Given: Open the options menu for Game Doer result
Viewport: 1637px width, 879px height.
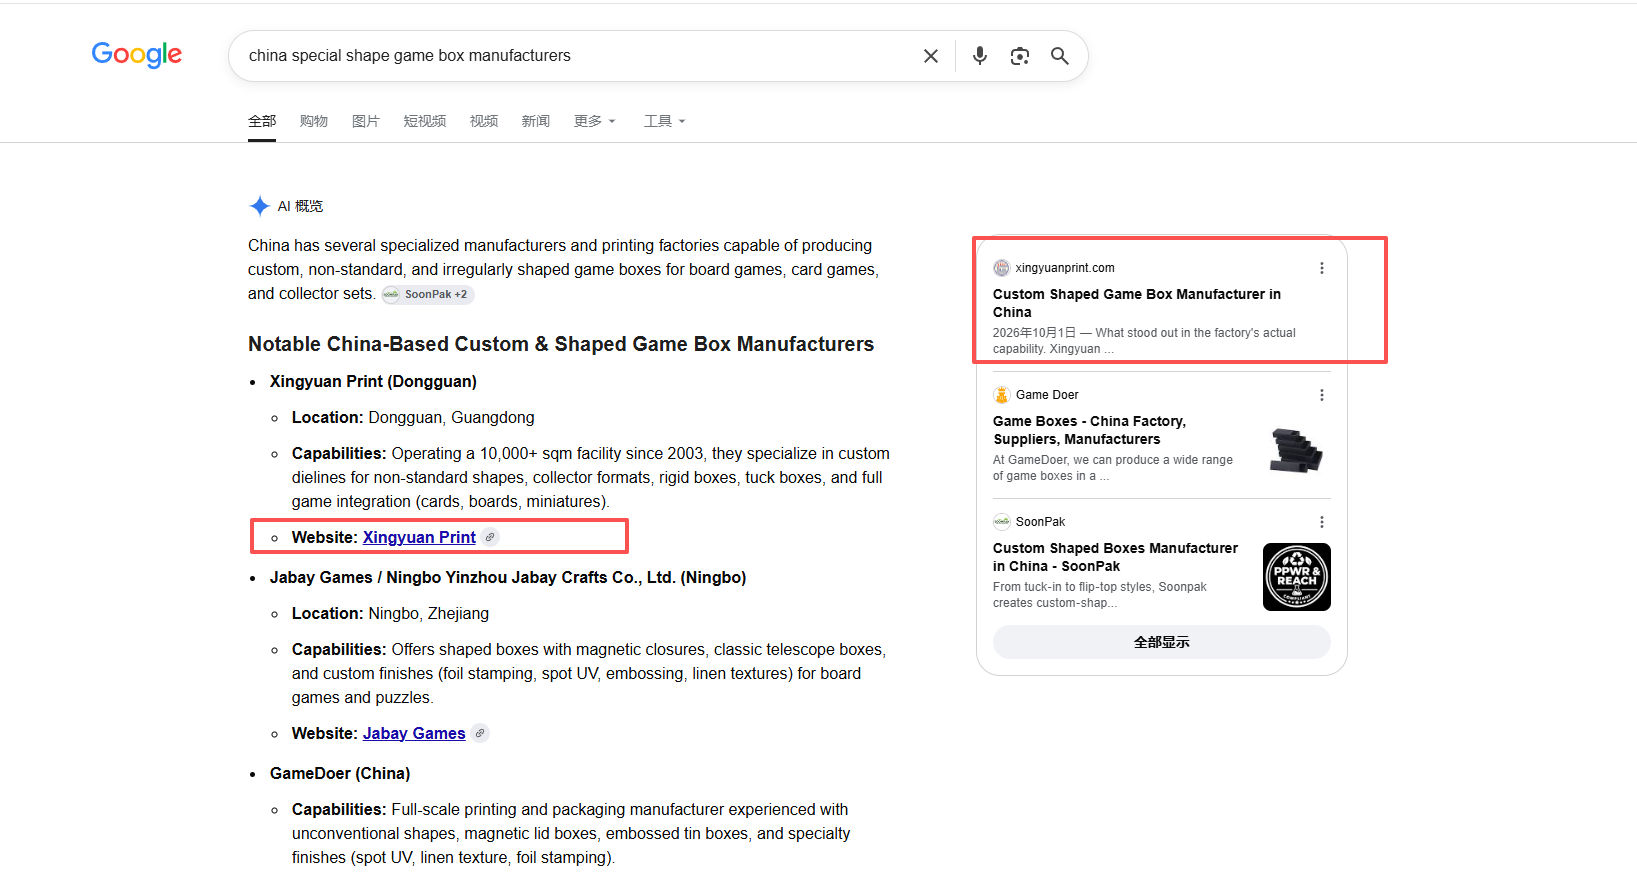Looking at the screenshot, I should point(1322,395).
